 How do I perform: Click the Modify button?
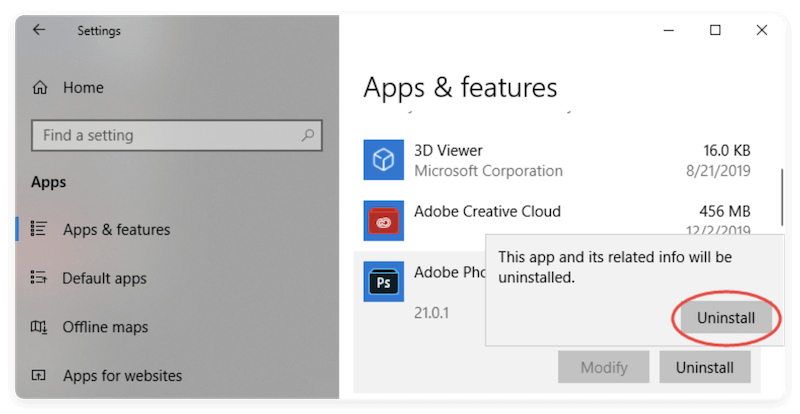[604, 367]
